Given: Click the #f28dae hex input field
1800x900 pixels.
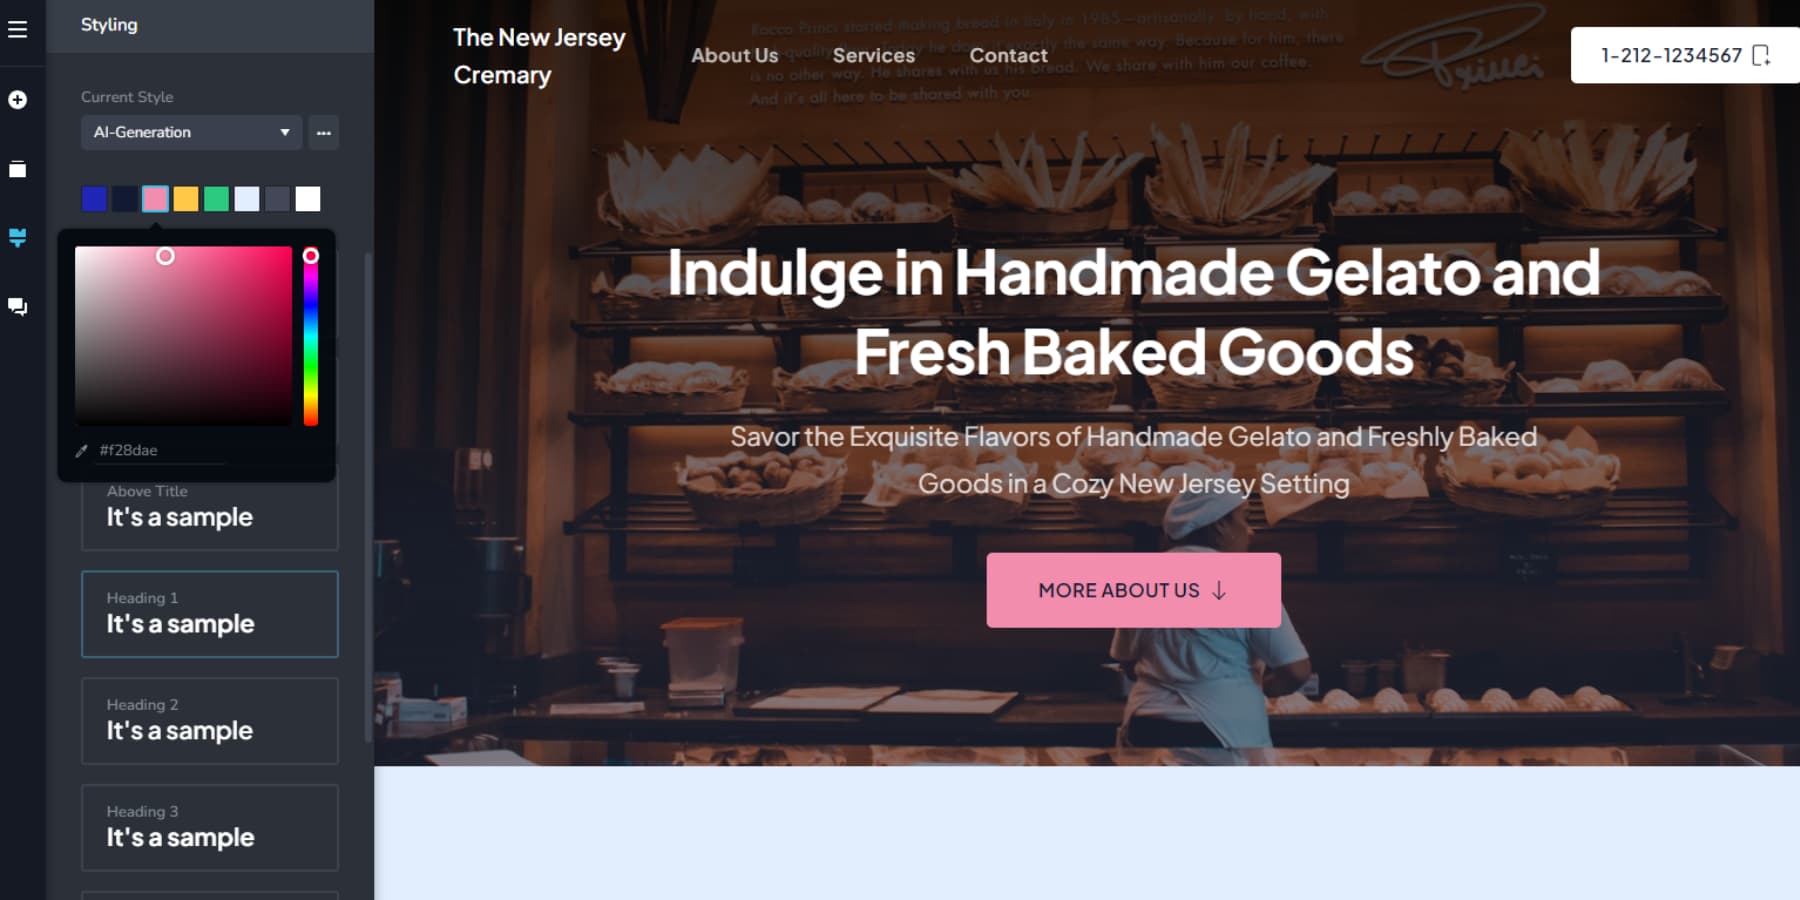Looking at the screenshot, I should pos(160,451).
